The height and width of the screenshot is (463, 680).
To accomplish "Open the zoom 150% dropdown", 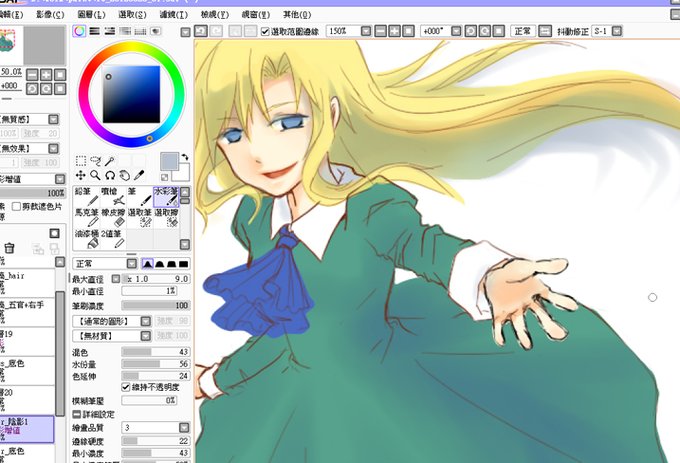I will point(366,31).
